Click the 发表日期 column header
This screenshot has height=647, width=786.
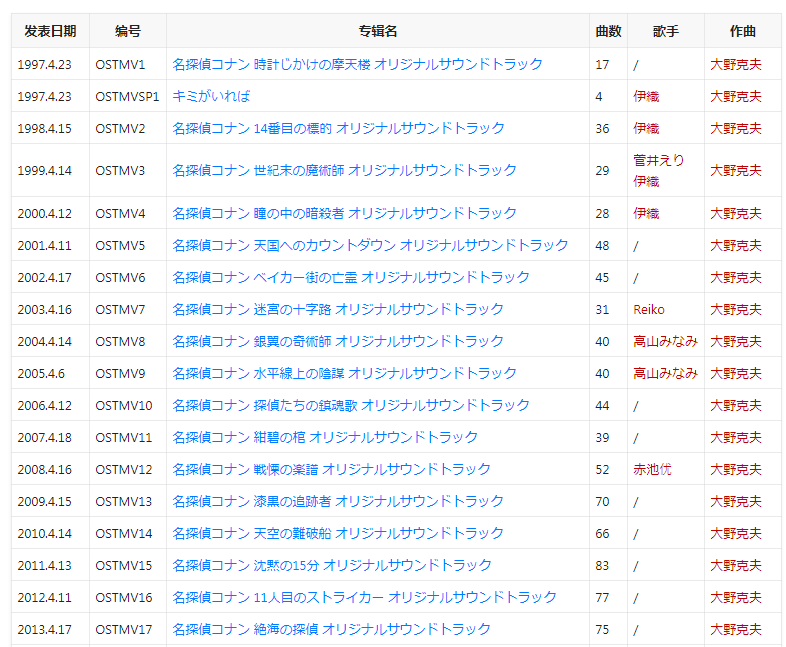50,31
